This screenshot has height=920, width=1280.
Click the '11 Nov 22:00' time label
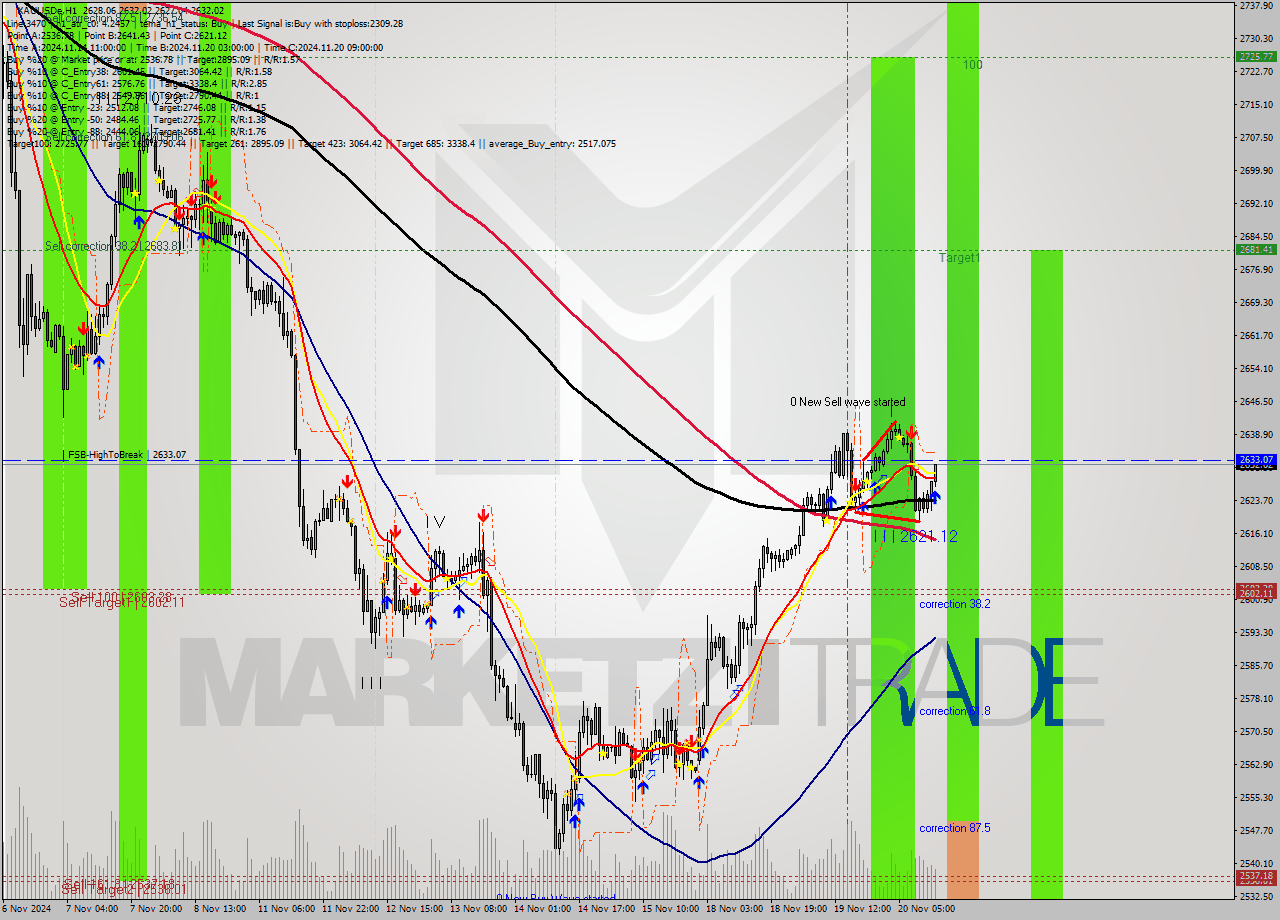coord(349,909)
